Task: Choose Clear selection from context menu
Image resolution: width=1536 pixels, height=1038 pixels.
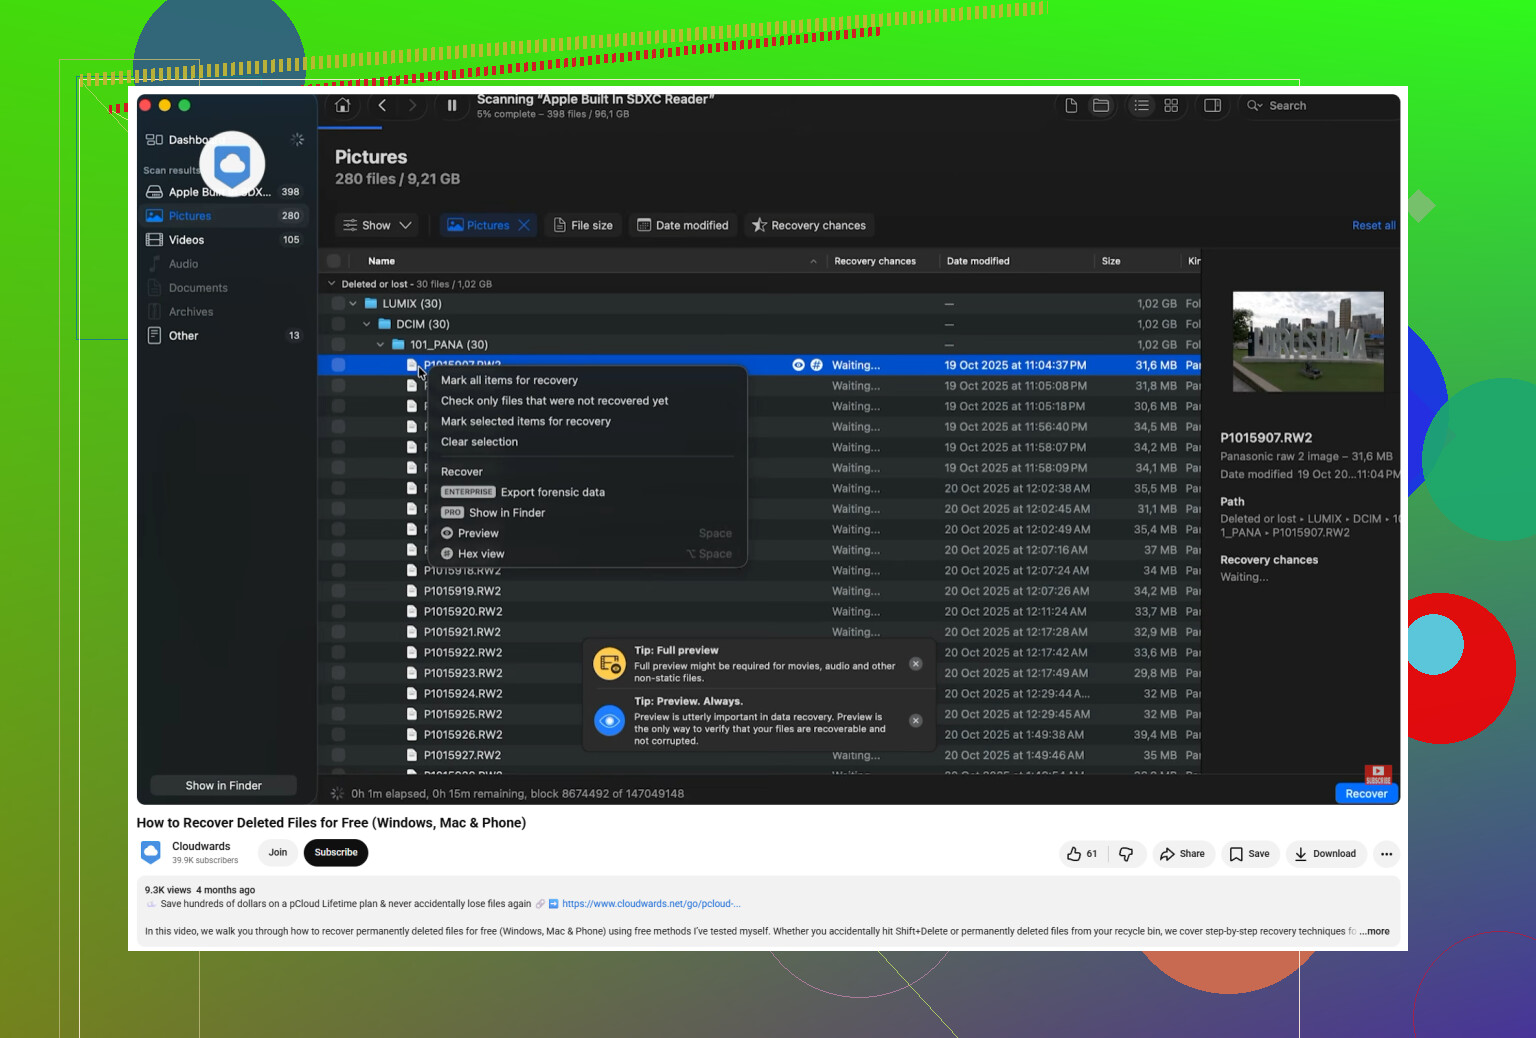Action: click(x=588, y=441)
